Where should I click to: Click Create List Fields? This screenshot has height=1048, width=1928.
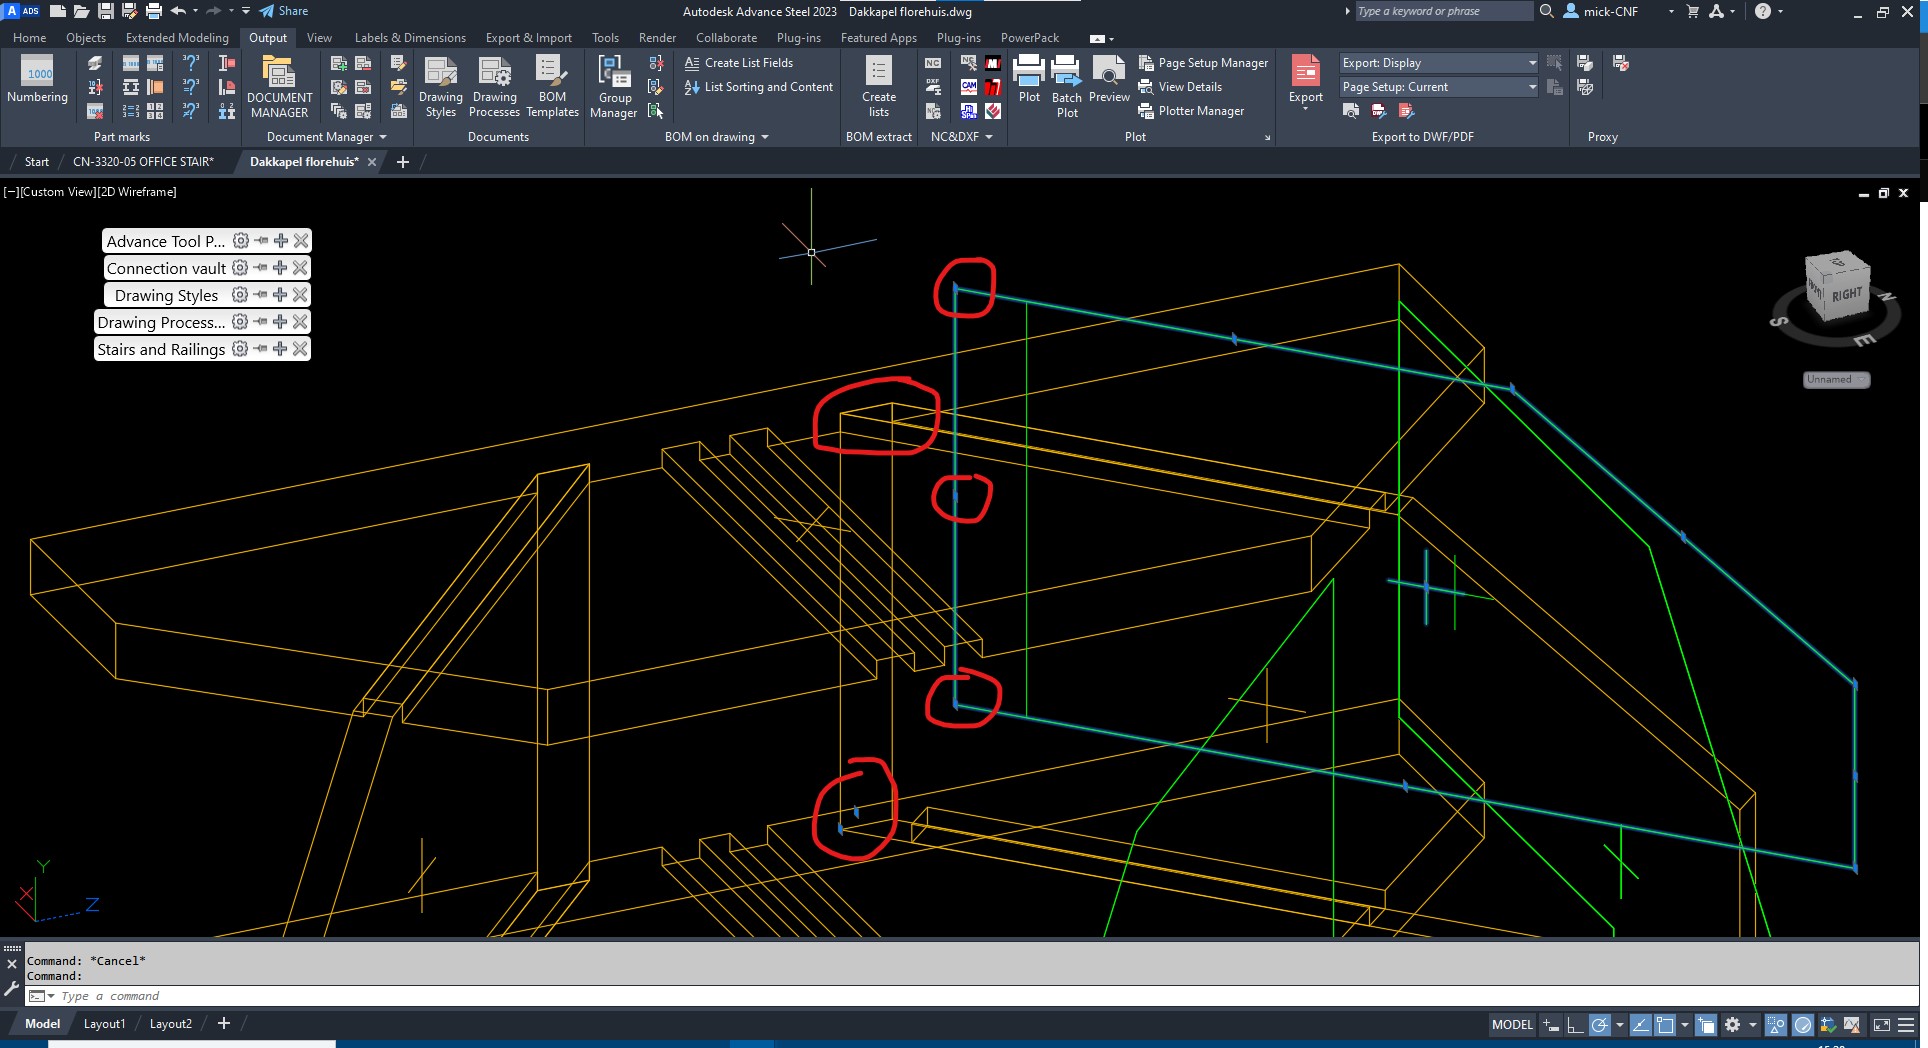(x=738, y=63)
